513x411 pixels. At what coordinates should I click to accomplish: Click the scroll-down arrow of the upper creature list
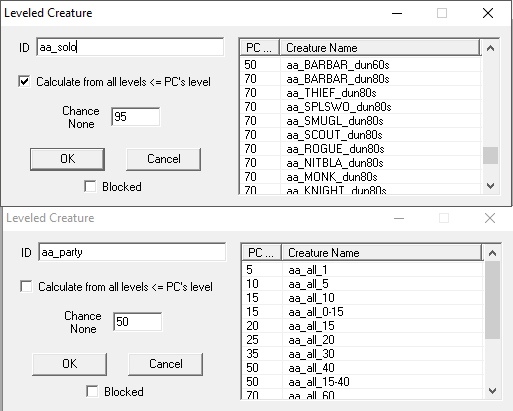click(x=490, y=186)
